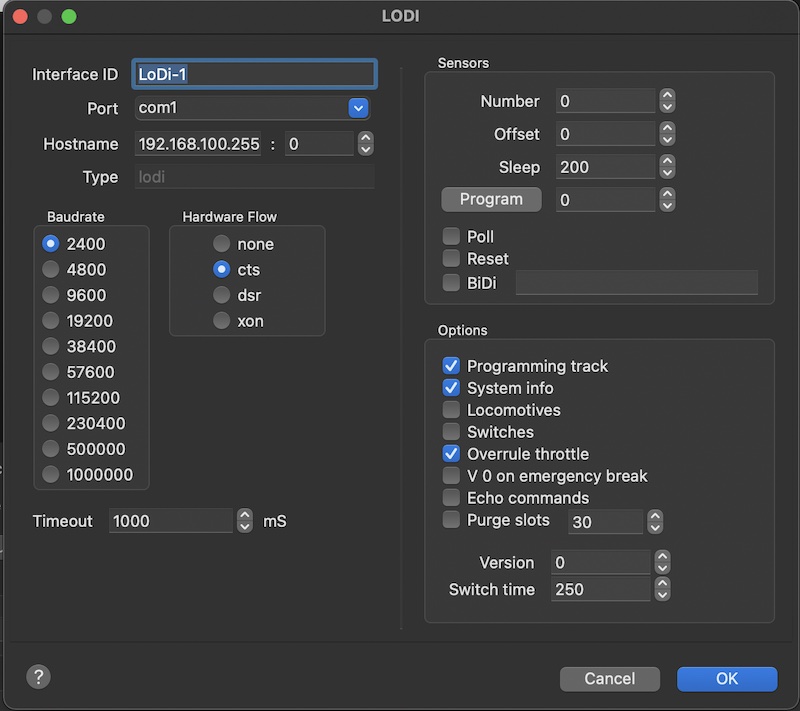Click the Sensors Offset stepper arrows

click(x=667, y=134)
